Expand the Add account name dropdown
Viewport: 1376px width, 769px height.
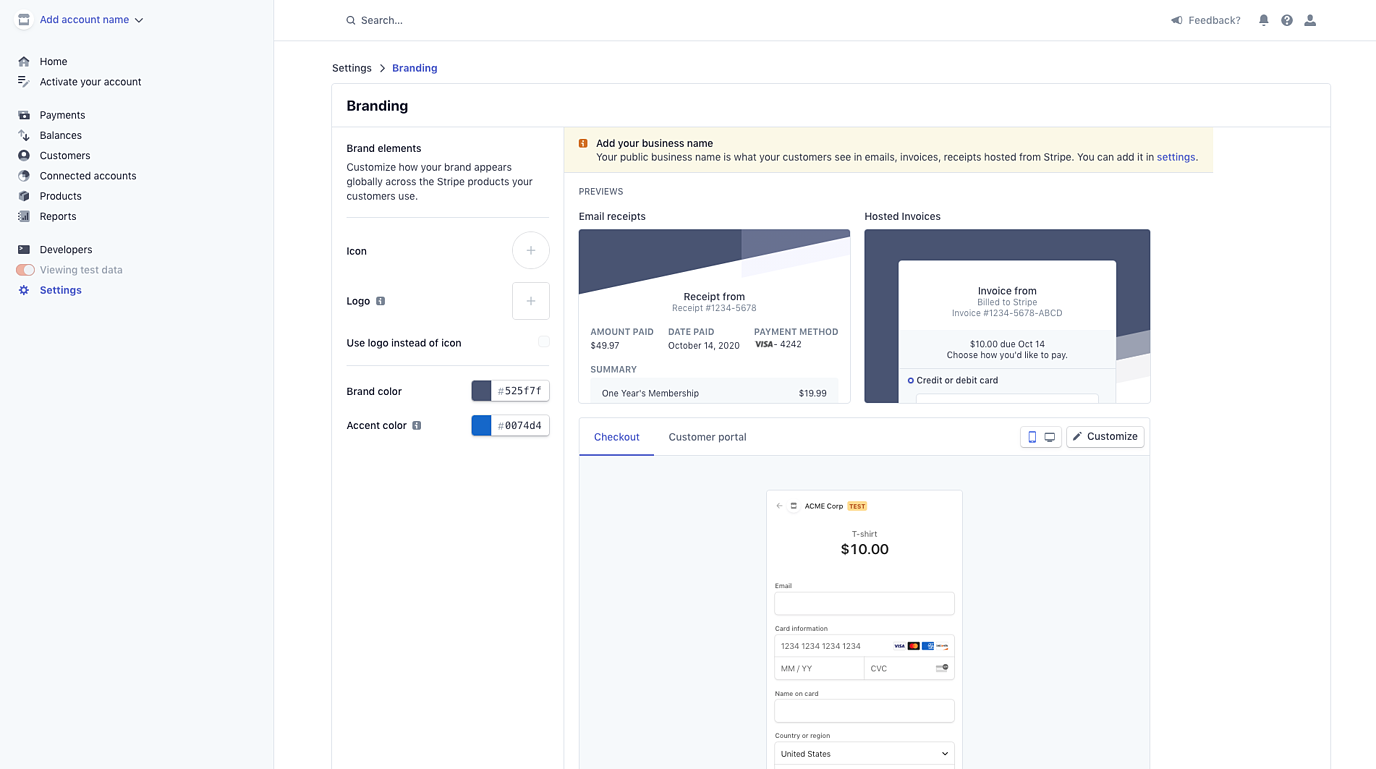(139, 20)
